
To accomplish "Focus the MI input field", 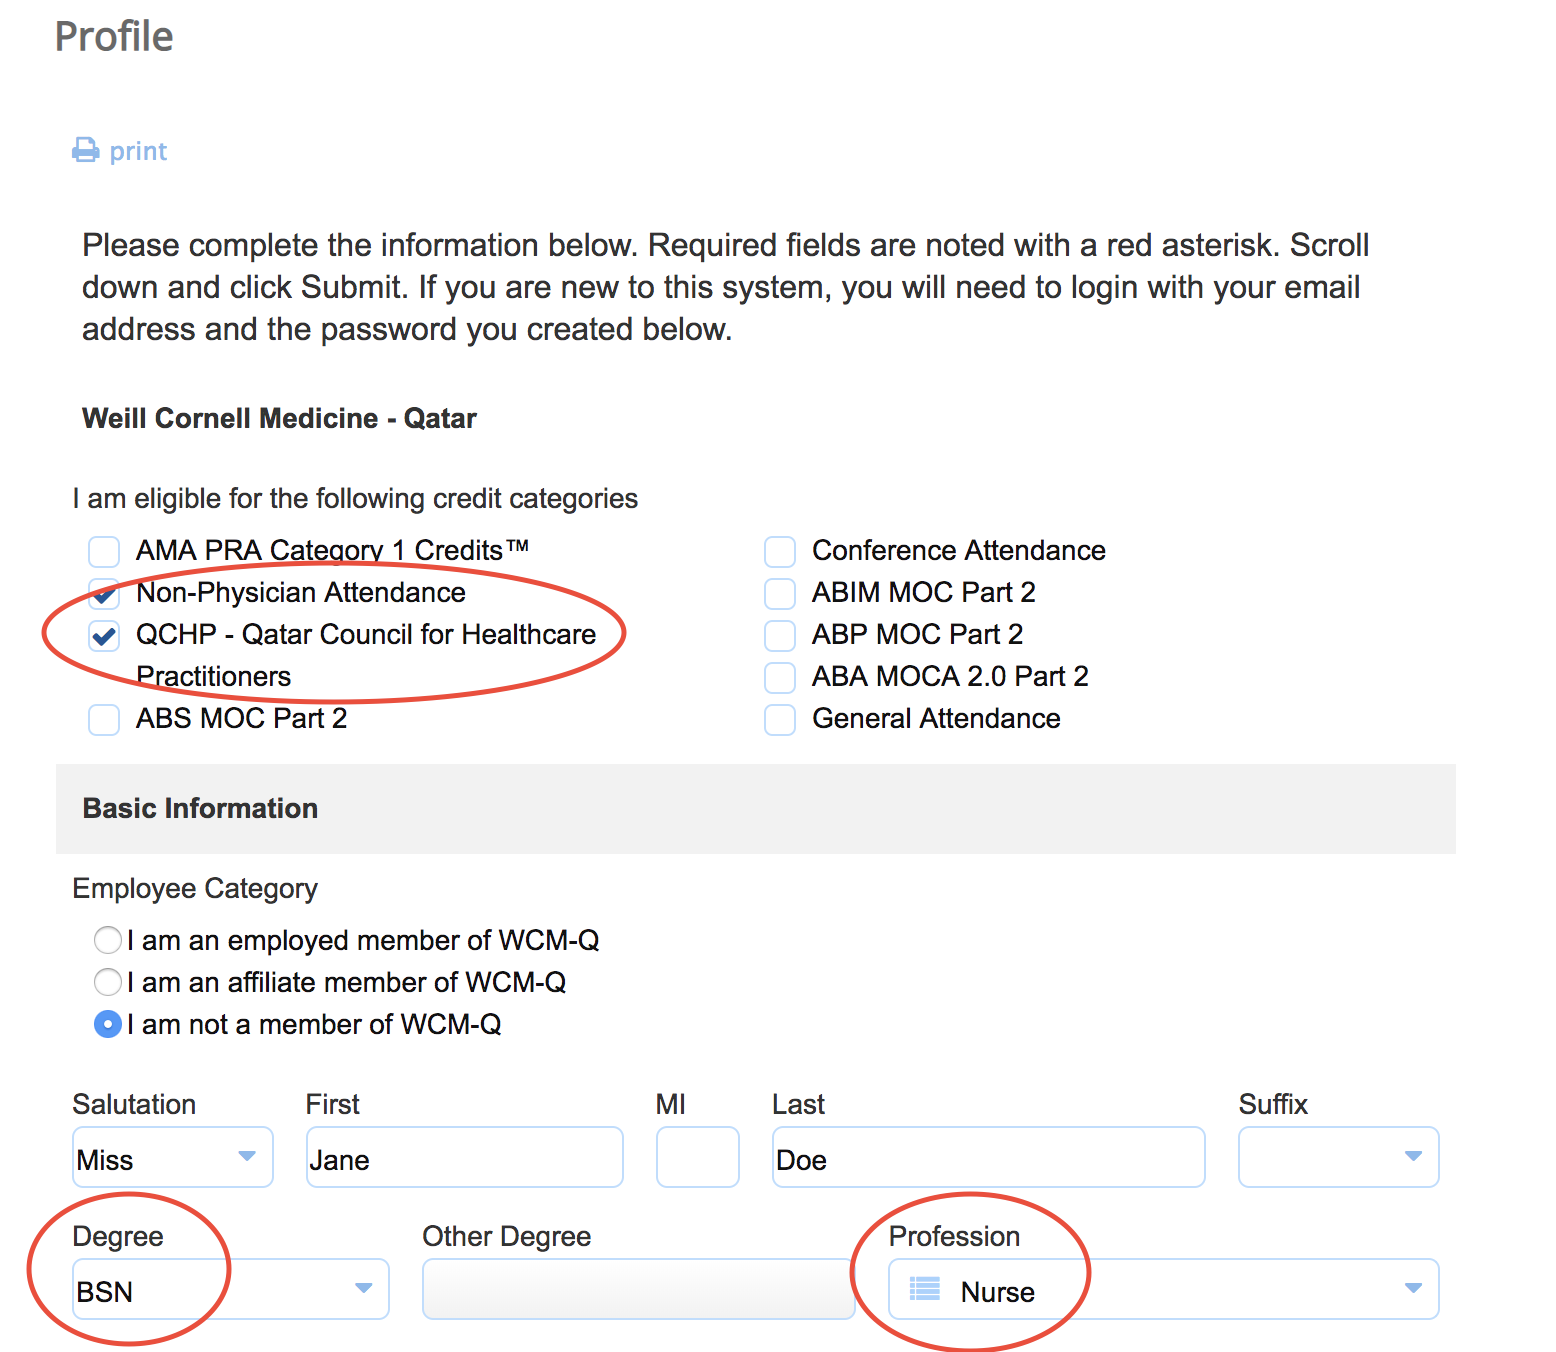I will pyautogui.click(x=698, y=1157).
